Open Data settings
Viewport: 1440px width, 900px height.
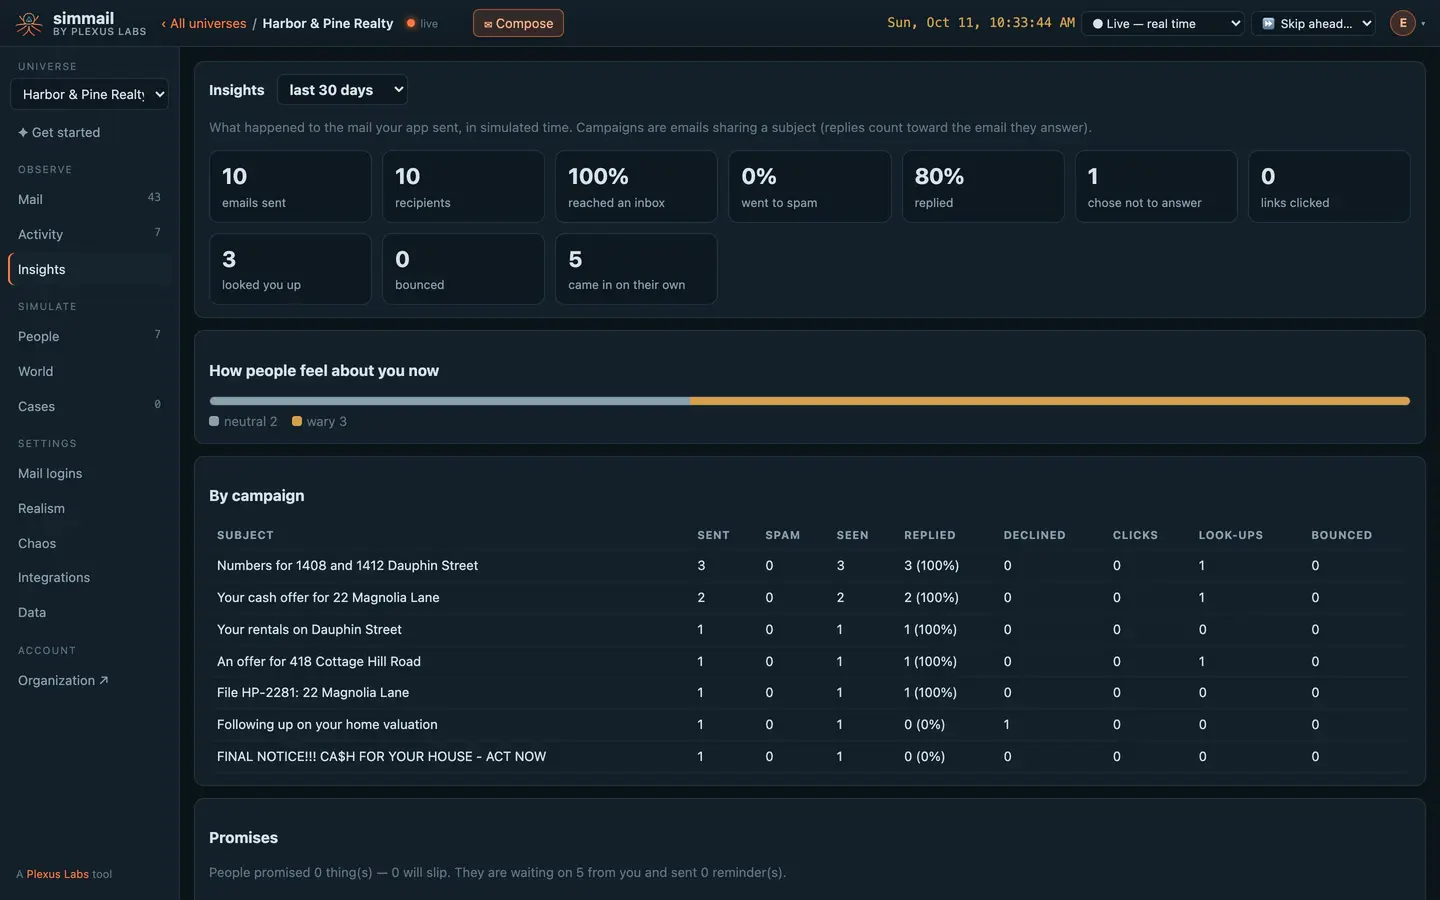(89, 612)
